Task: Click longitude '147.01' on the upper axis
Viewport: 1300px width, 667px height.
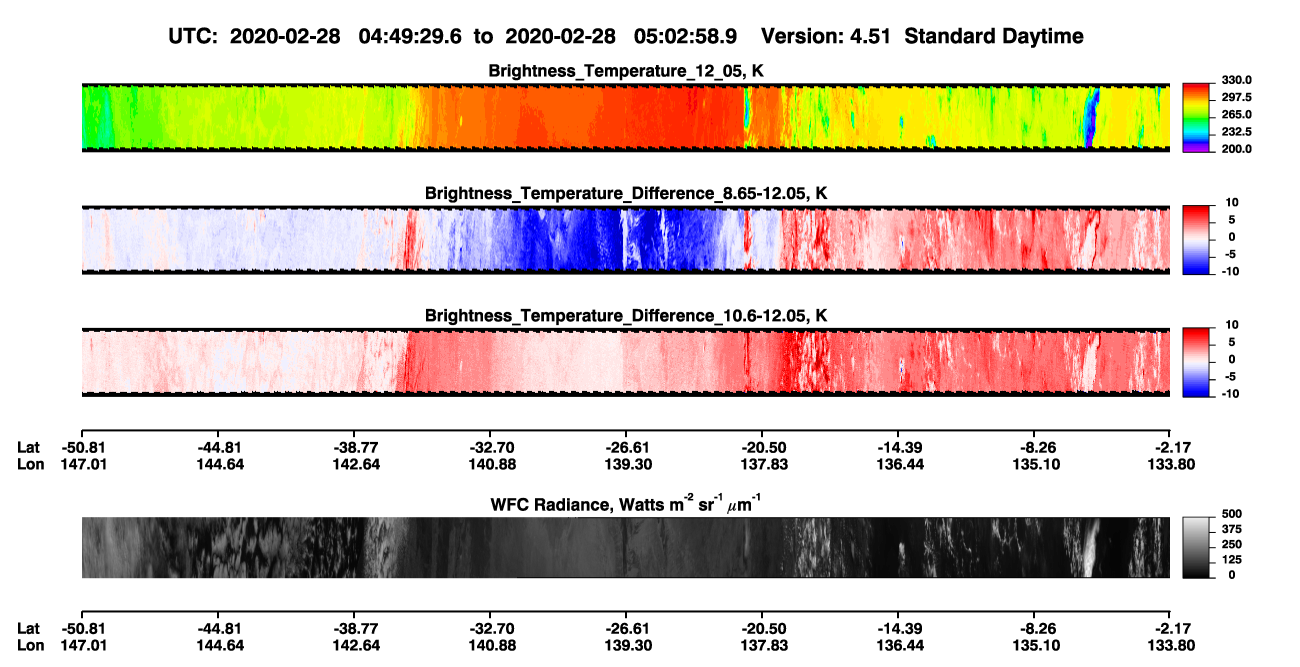Action: point(84,464)
